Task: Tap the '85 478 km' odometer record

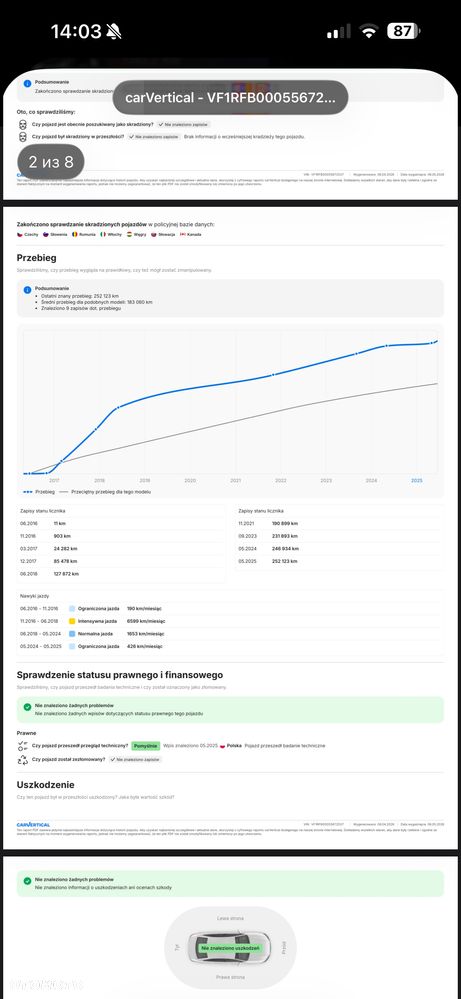Action: coord(66,561)
